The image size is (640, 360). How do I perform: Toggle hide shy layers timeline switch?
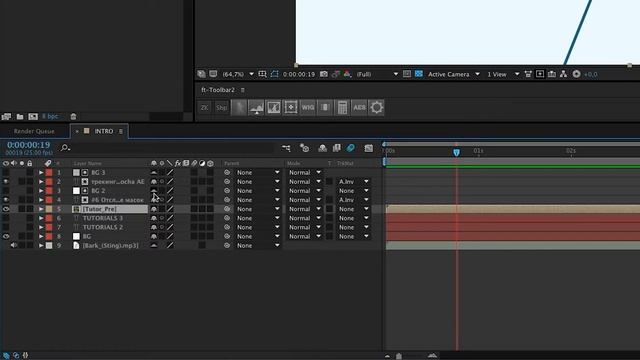322,148
